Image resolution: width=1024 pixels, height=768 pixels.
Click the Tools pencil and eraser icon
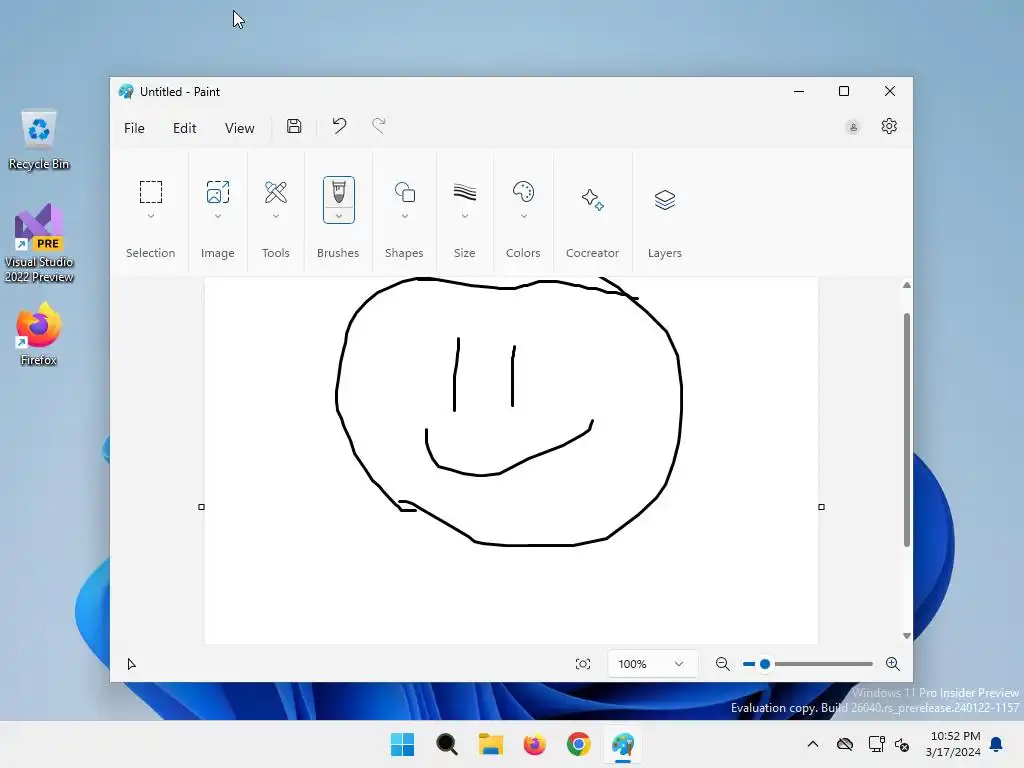pos(276,192)
